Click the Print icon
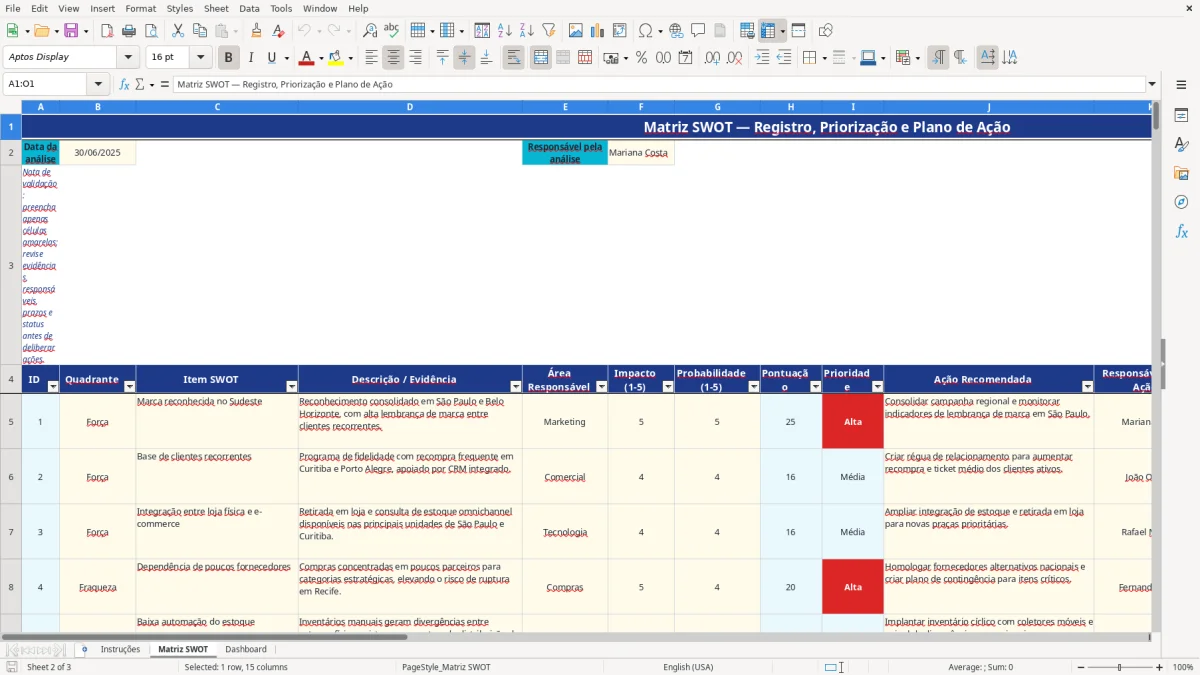 pyautogui.click(x=129, y=31)
